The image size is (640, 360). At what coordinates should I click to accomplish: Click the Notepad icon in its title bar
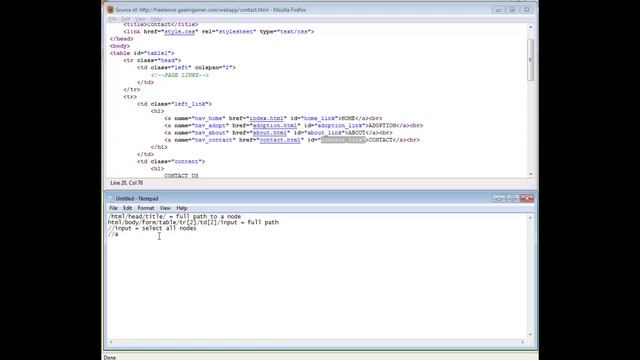tap(111, 198)
